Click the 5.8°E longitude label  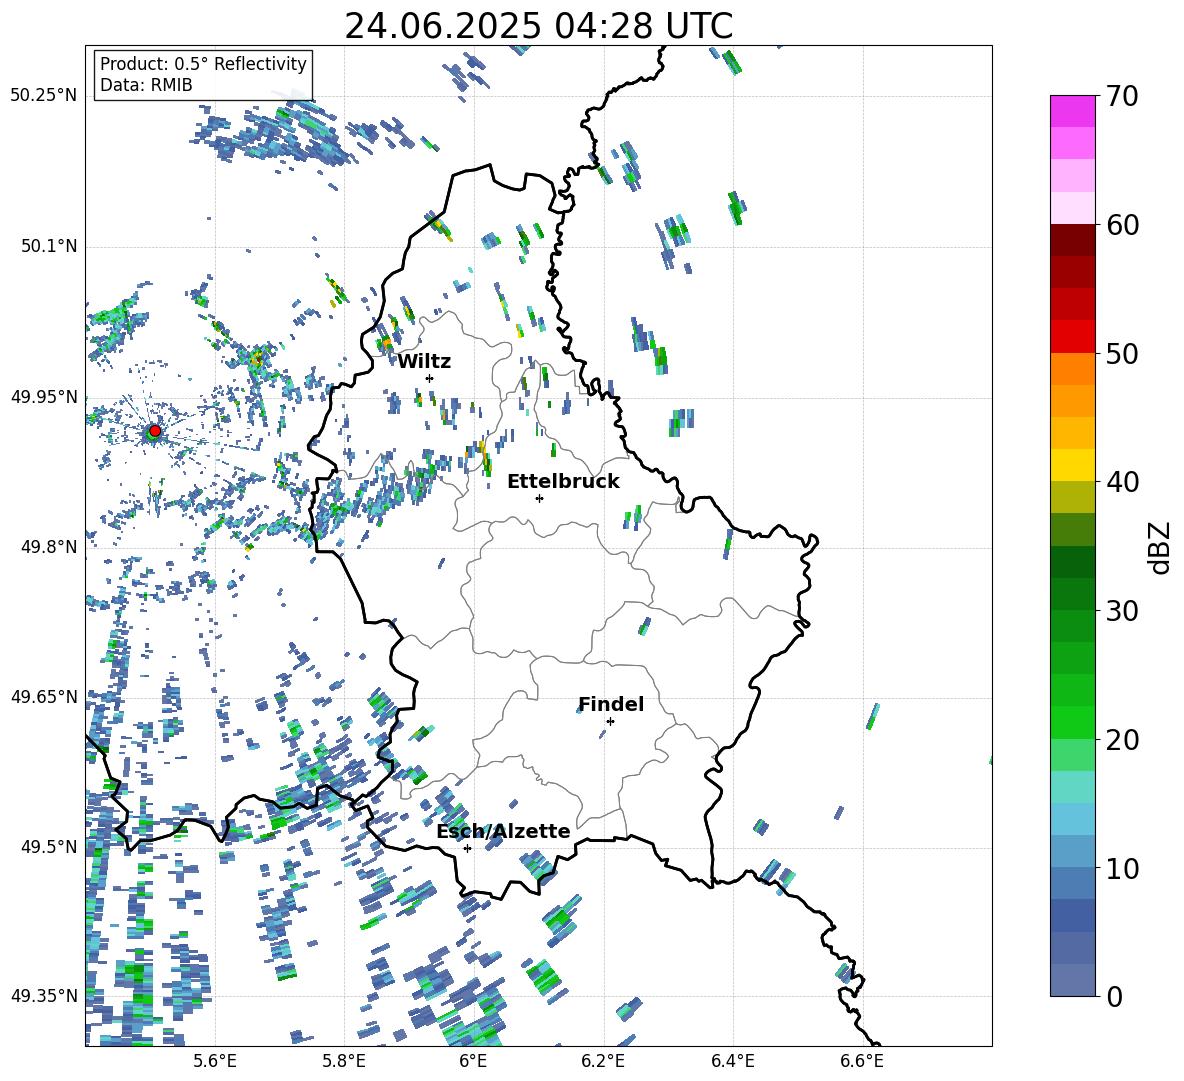(344, 1061)
